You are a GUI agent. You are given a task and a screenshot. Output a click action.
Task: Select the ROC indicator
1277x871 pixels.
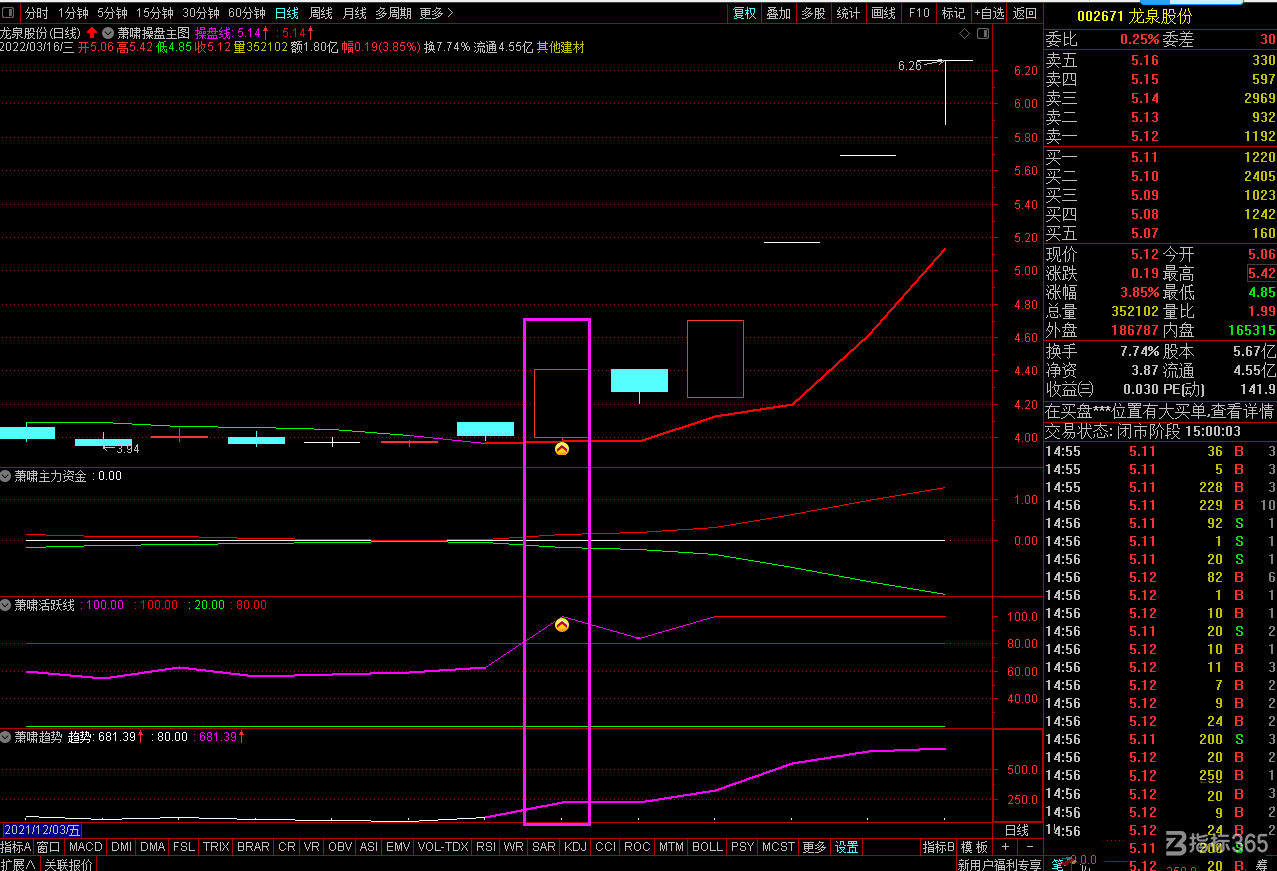[637, 847]
